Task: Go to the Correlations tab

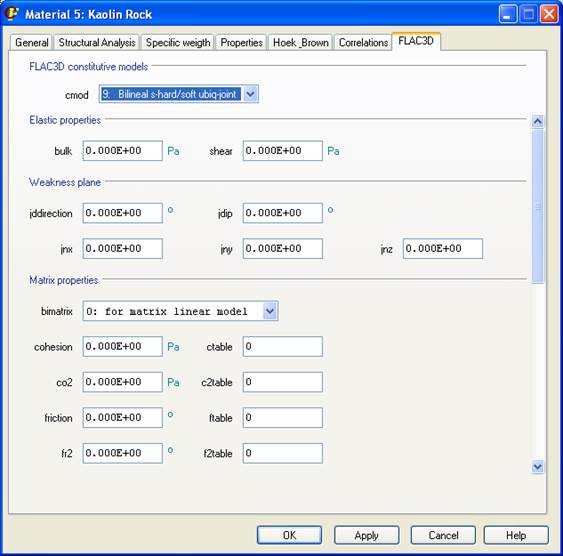Action: click(x=363, y=42)
